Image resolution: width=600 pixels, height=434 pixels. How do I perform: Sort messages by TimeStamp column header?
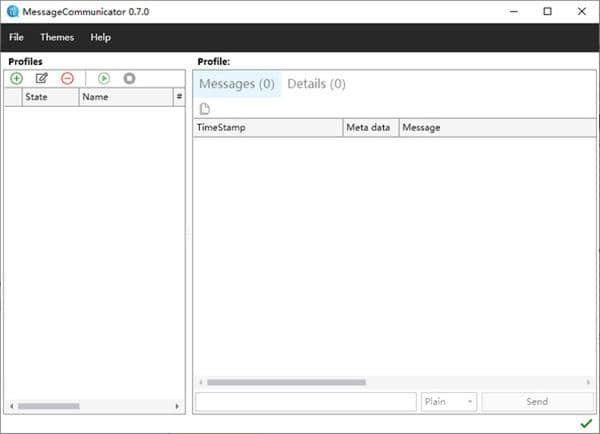pos(268,127)
